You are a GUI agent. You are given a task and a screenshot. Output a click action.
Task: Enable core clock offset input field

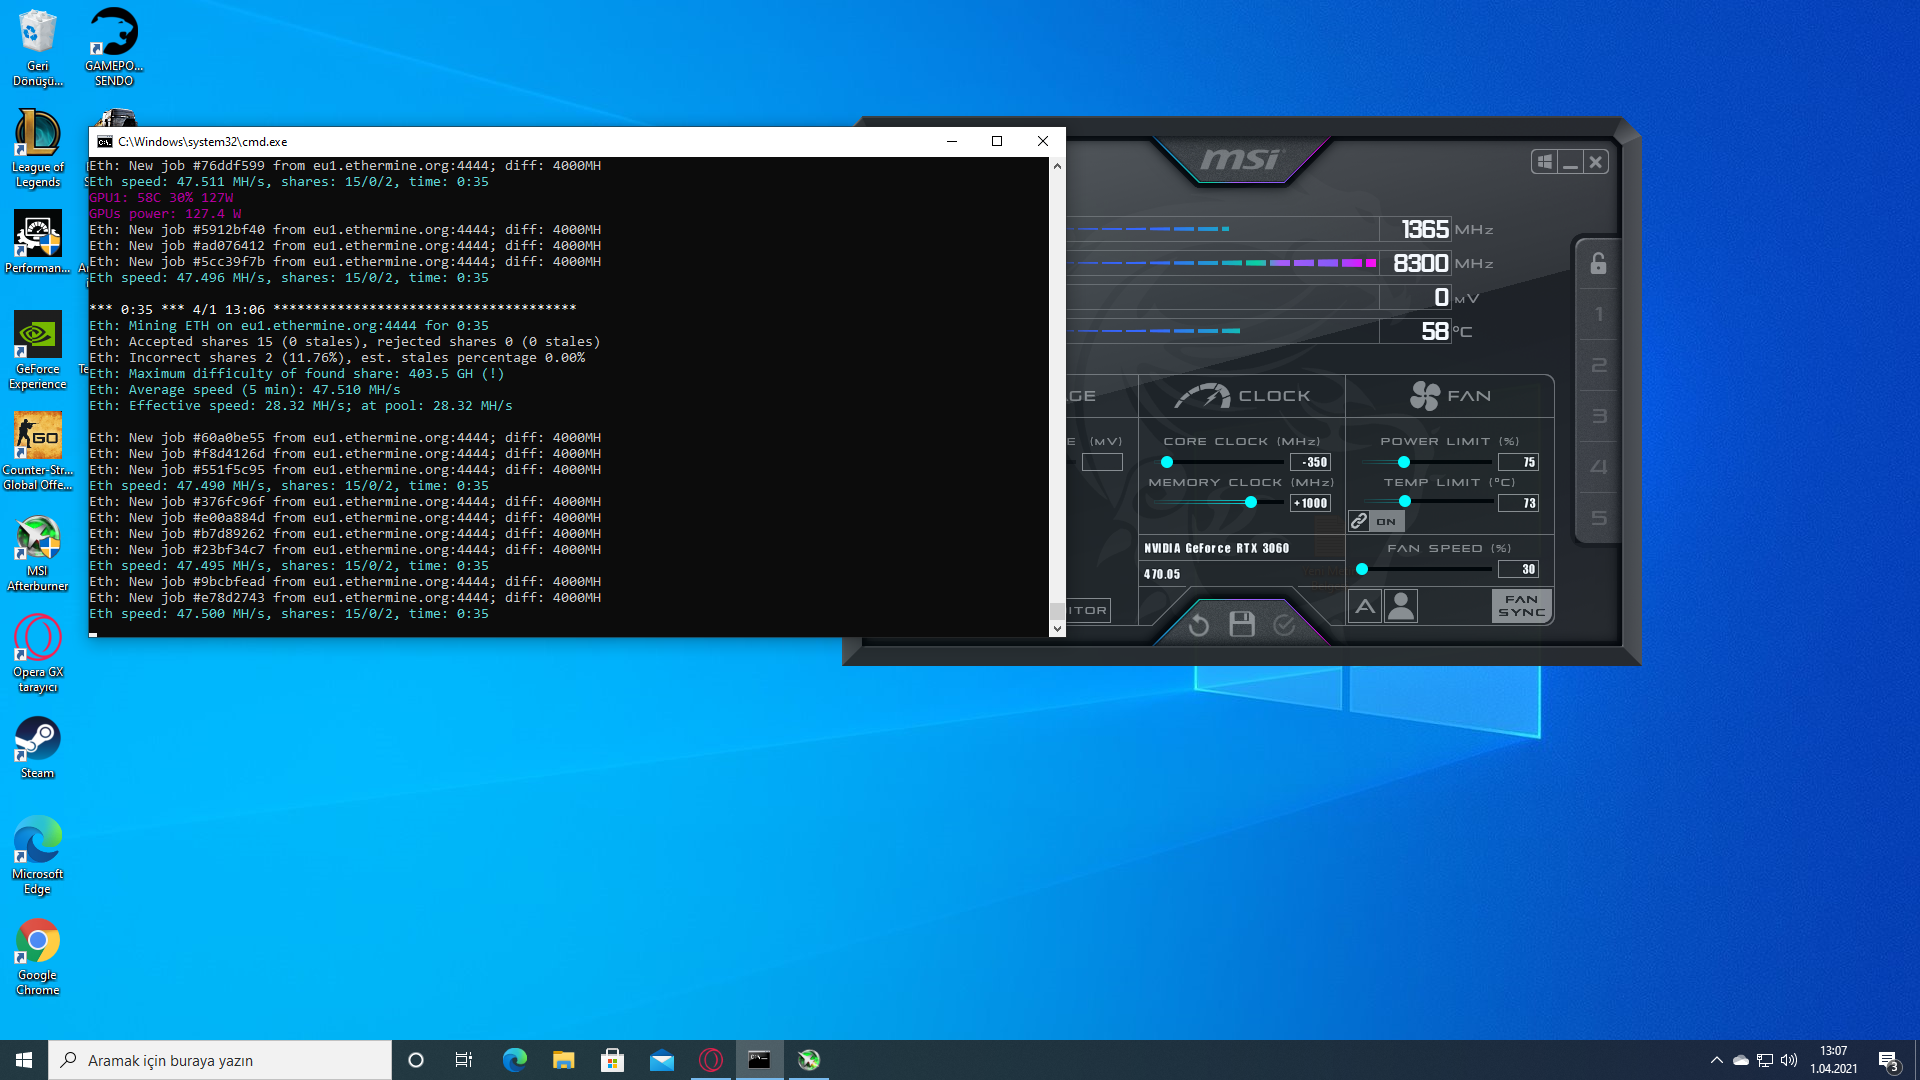pyautogui.click(x=1311, y=460)
